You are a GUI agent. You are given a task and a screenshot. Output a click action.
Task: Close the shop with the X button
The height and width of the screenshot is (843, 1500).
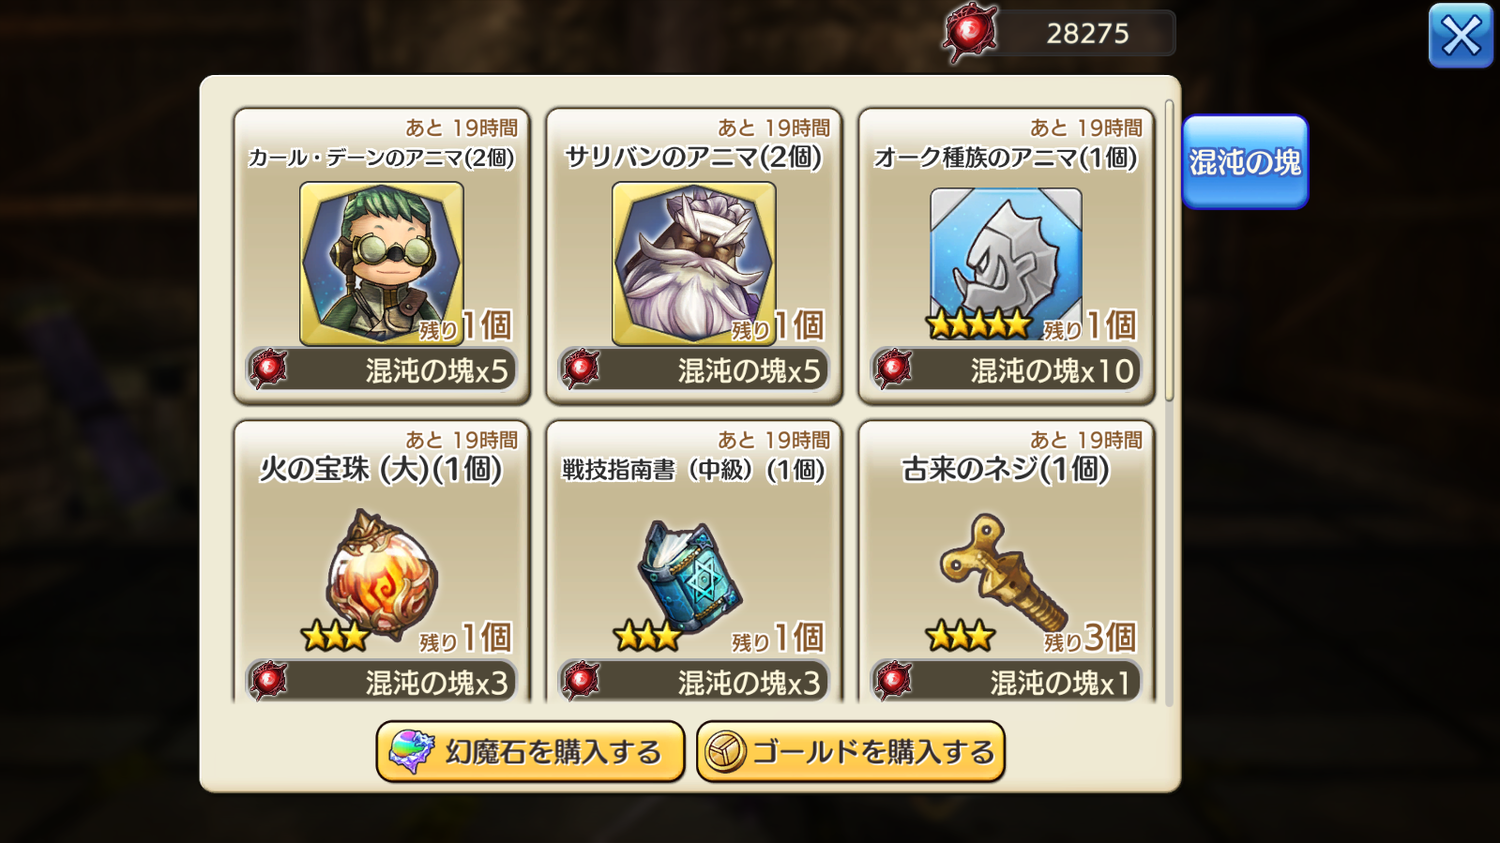(x=1461, y=36)
